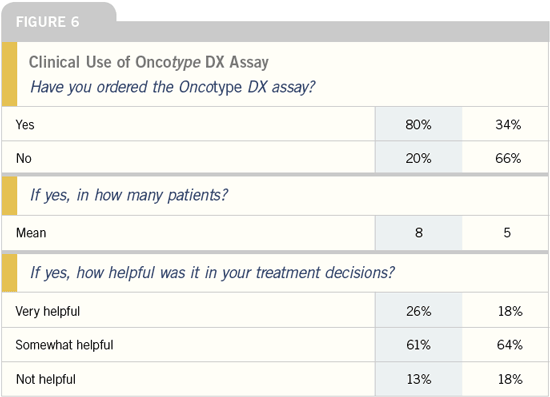Select the Mean row label

31,233
